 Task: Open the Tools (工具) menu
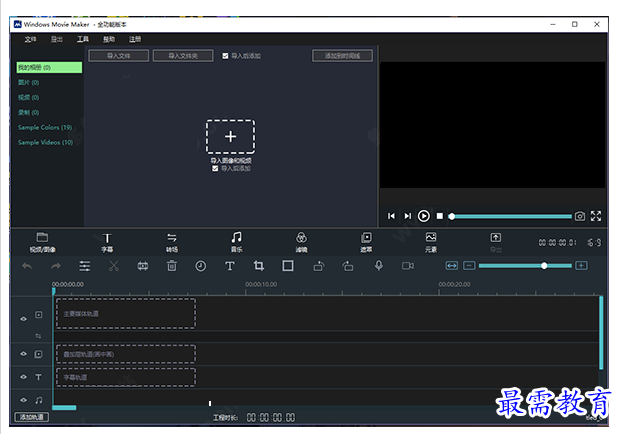[83, 39]
